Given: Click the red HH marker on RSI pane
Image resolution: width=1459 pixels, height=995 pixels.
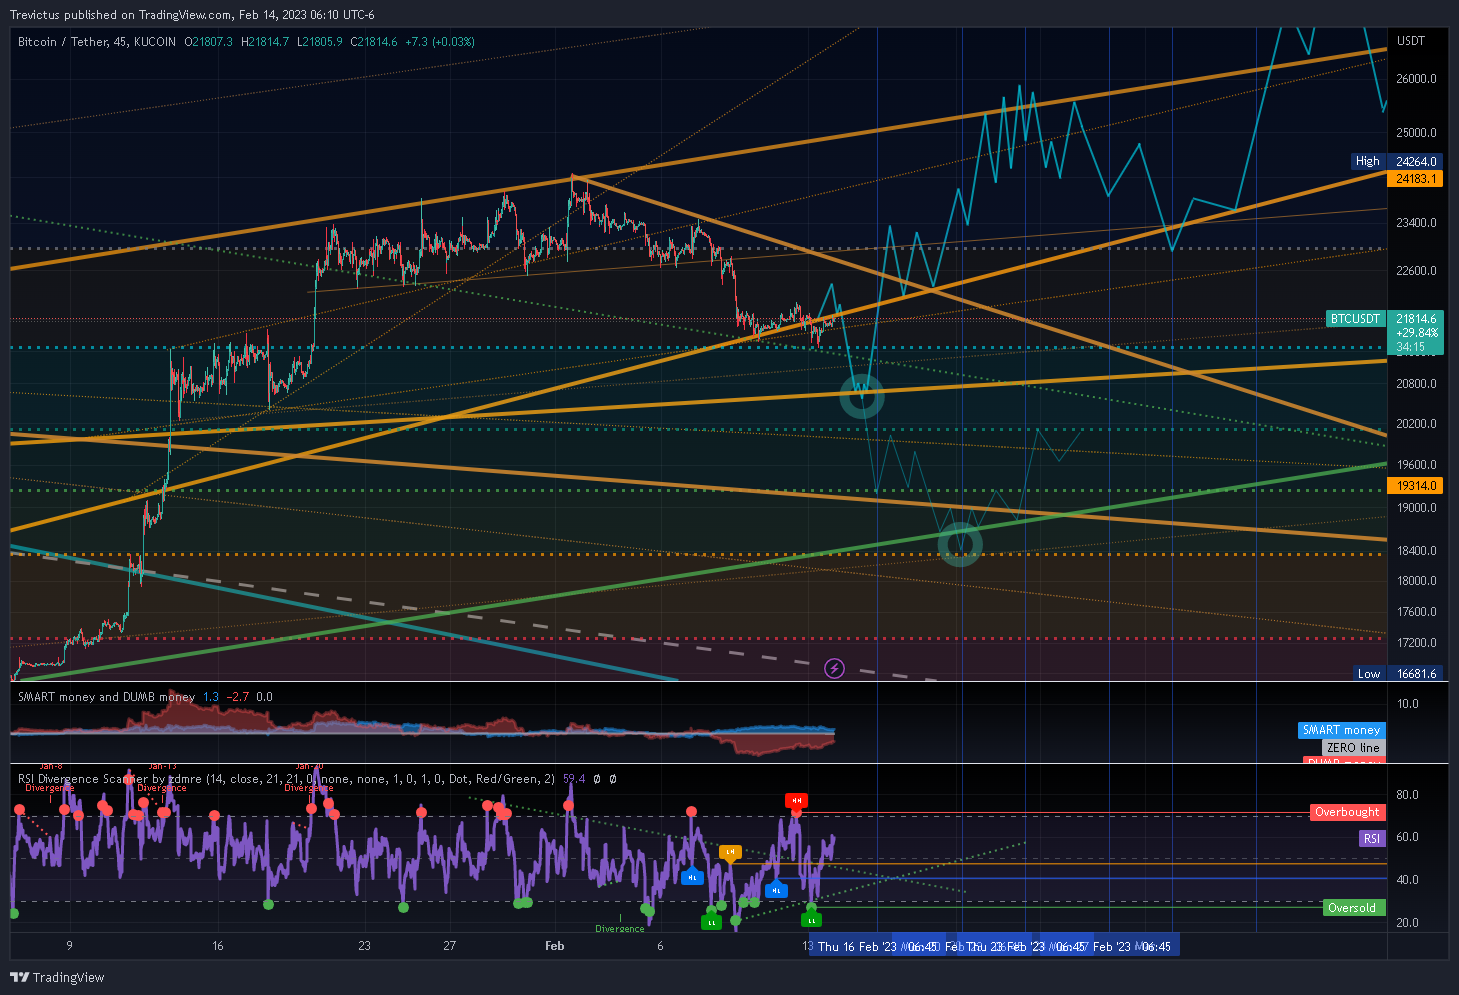Looking at the screenshot, I should pos(796,801).
